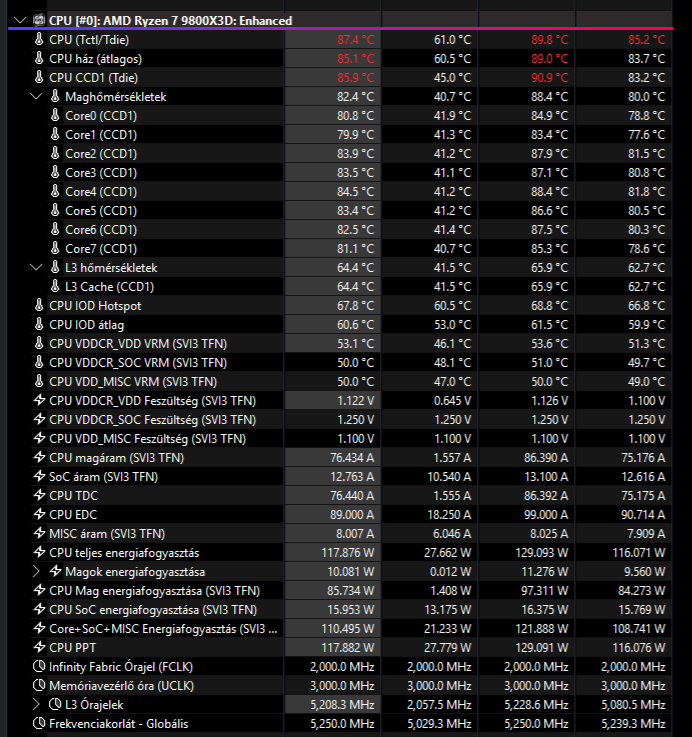Select the MISC áram (SVI3 TFN) label
Viewport: 692px width, 737px height.
pyautogui.click(x=107, y=534)
